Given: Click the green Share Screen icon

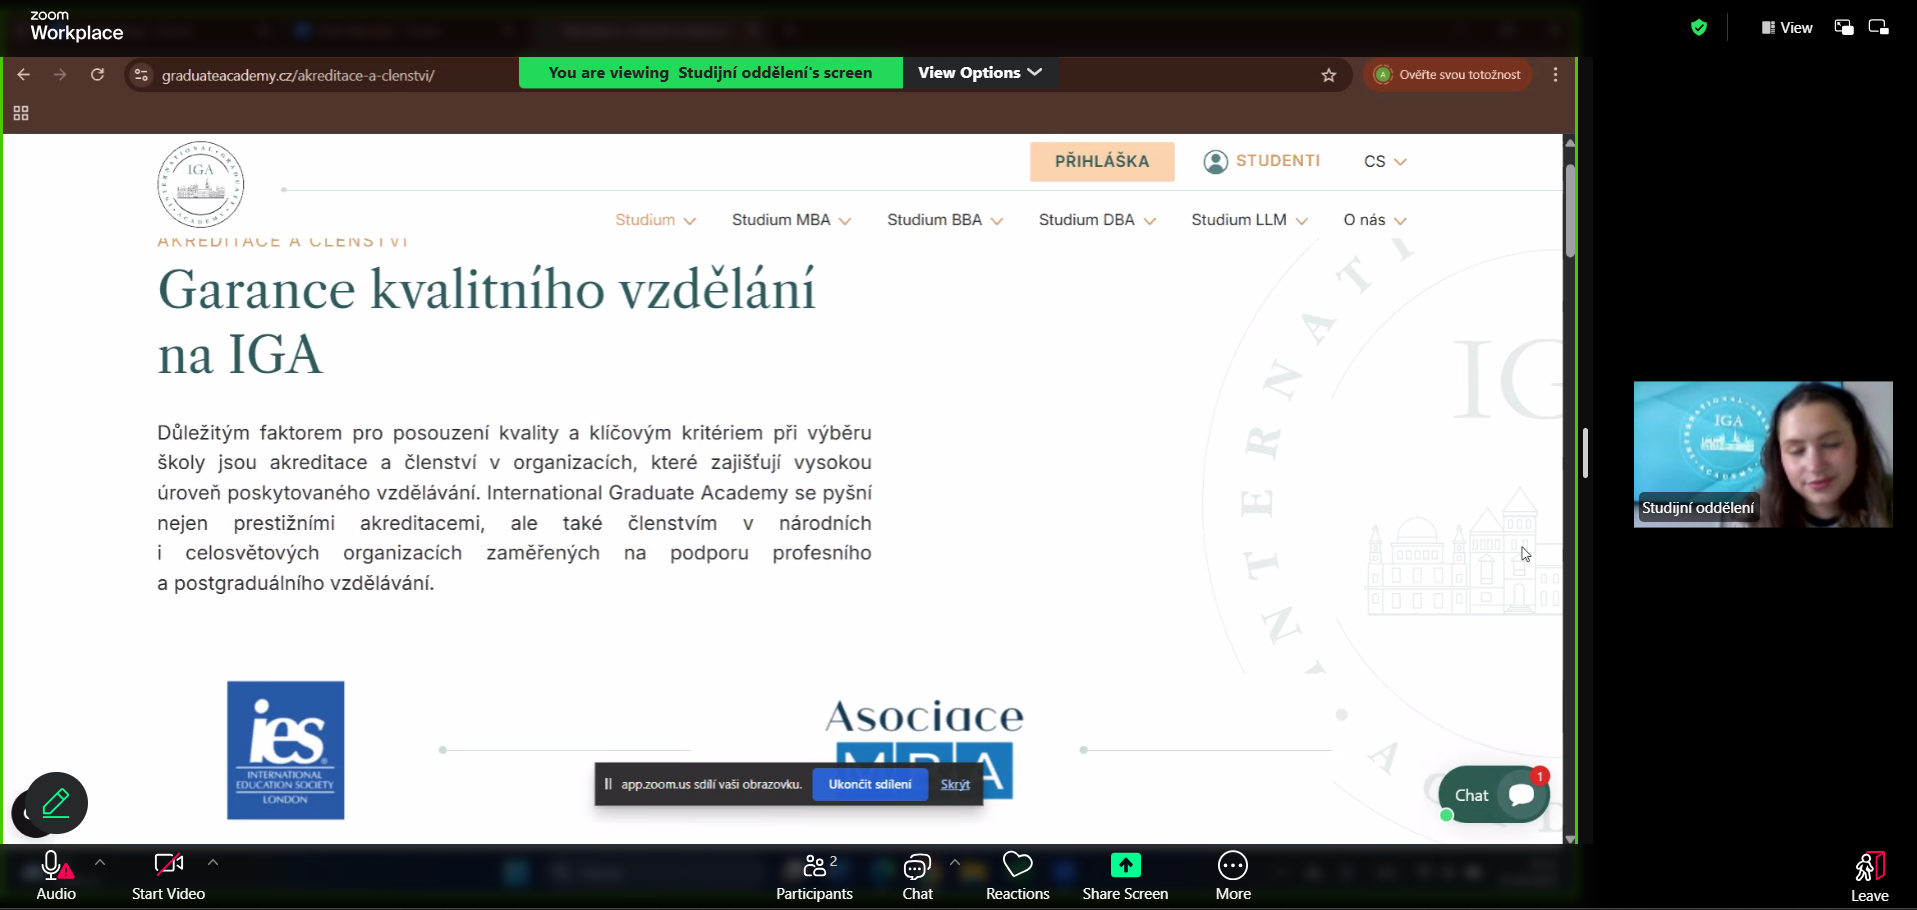Looking at the screenshot, I should (1125, 865).
